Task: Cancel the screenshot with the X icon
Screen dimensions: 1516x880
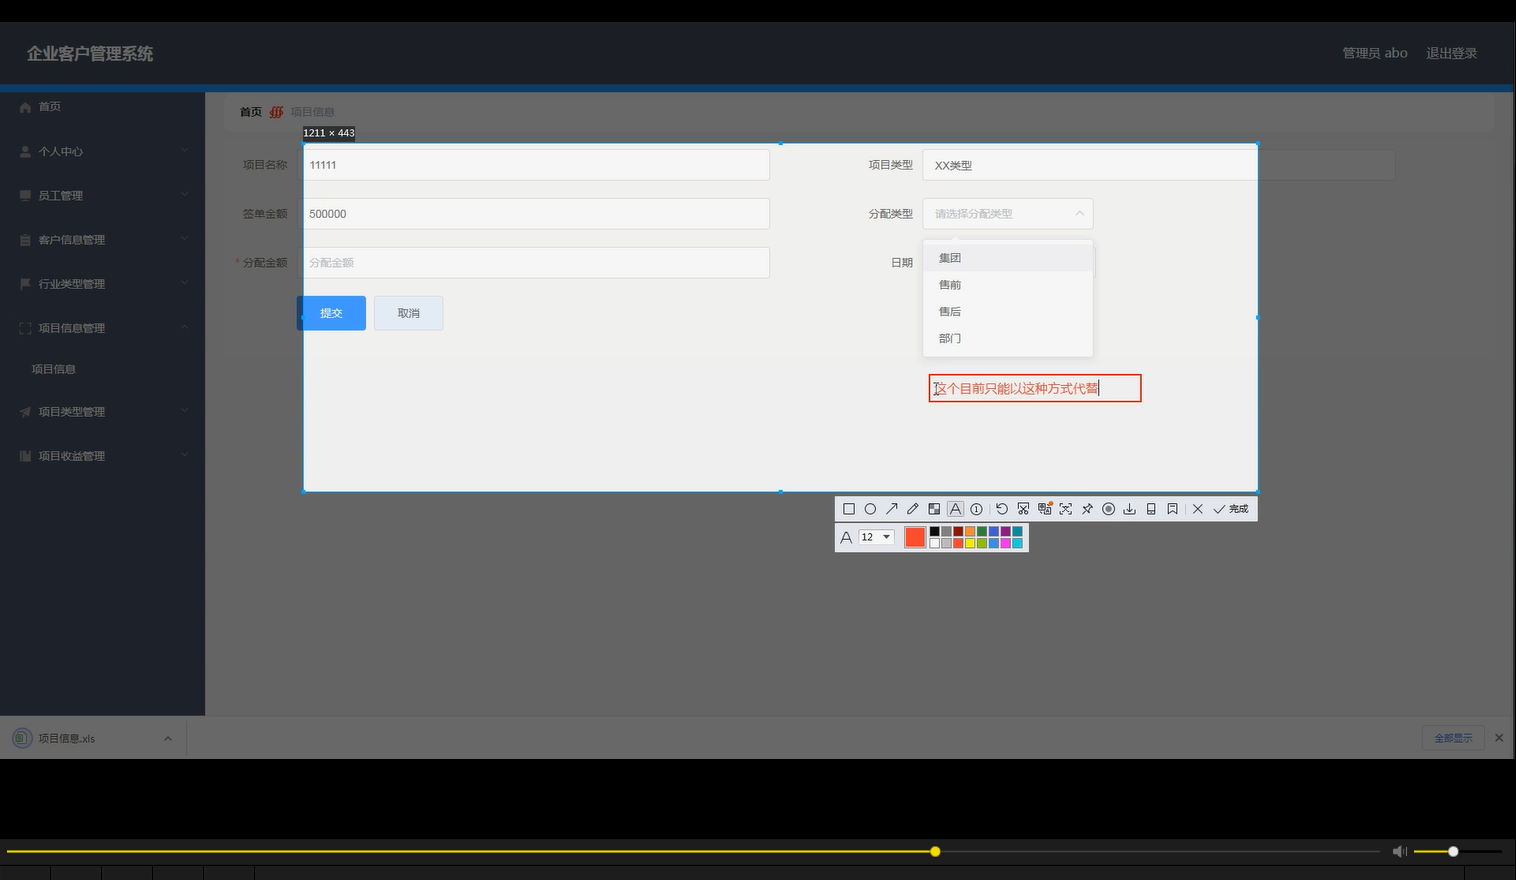Action: click(x=1197, y=509)
